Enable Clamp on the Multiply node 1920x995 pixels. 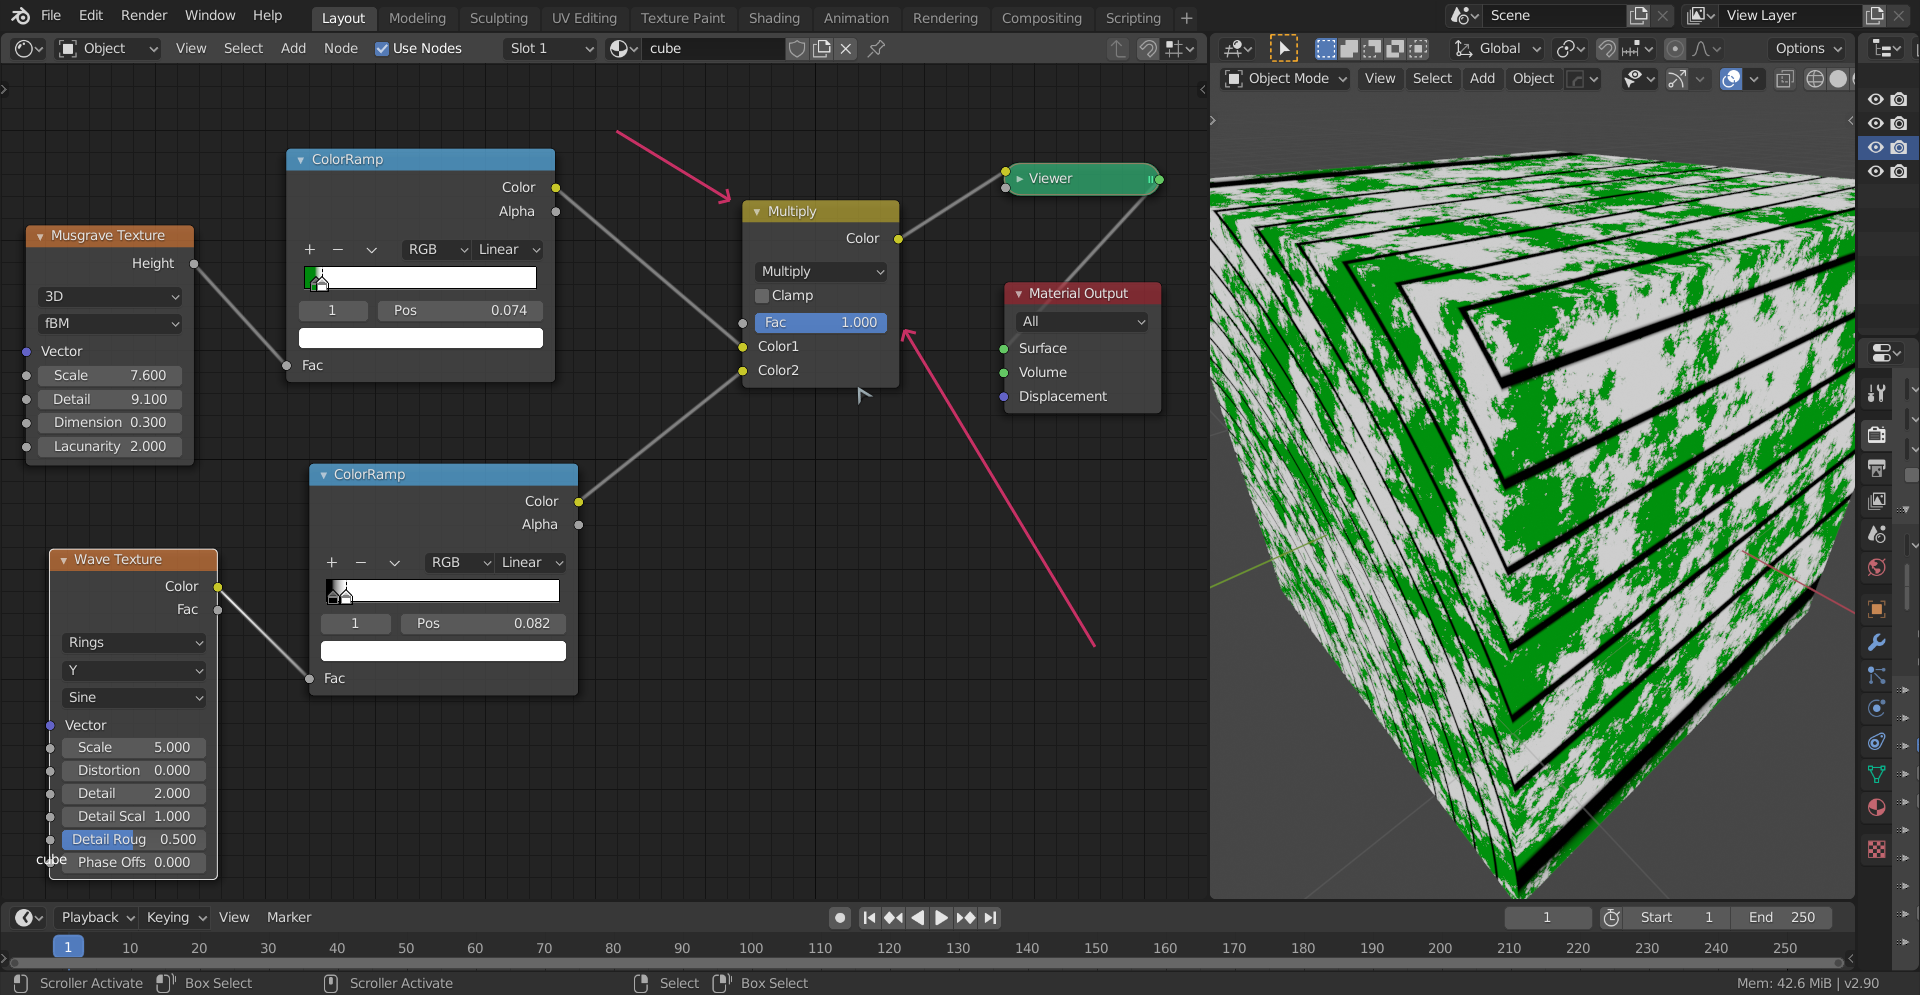click(x=762, y=295)
